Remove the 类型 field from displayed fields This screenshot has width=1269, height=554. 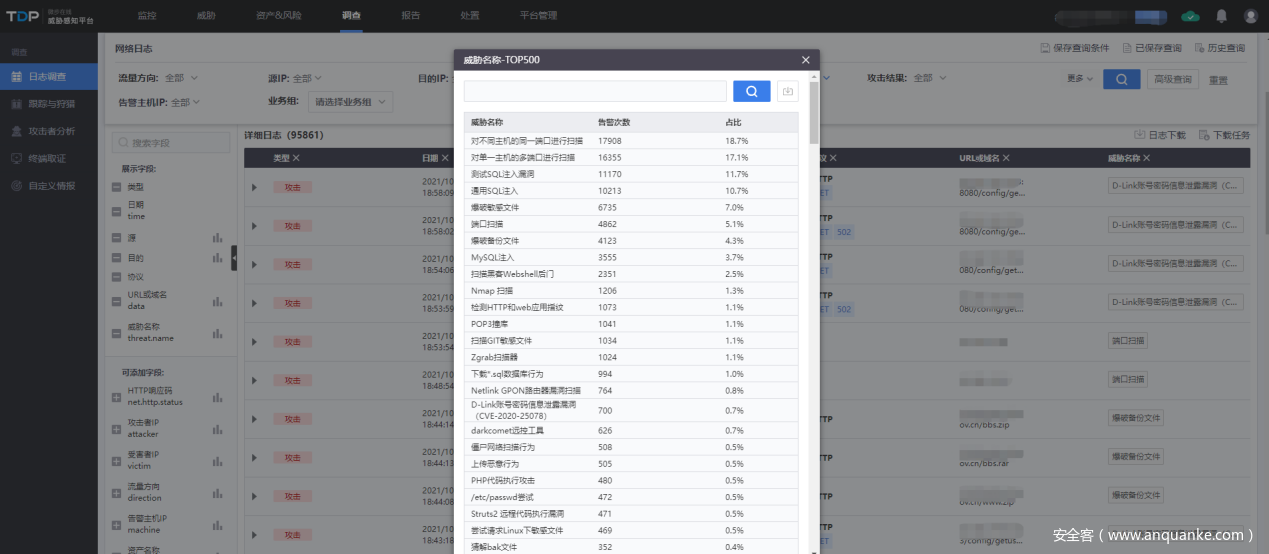pos(117,187)
